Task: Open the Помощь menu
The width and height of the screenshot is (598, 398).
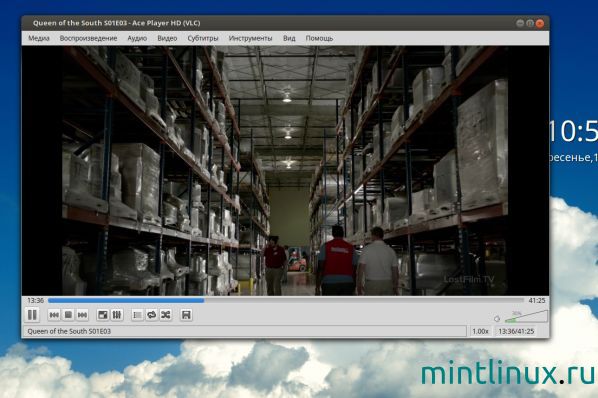Action: (319, 38)
